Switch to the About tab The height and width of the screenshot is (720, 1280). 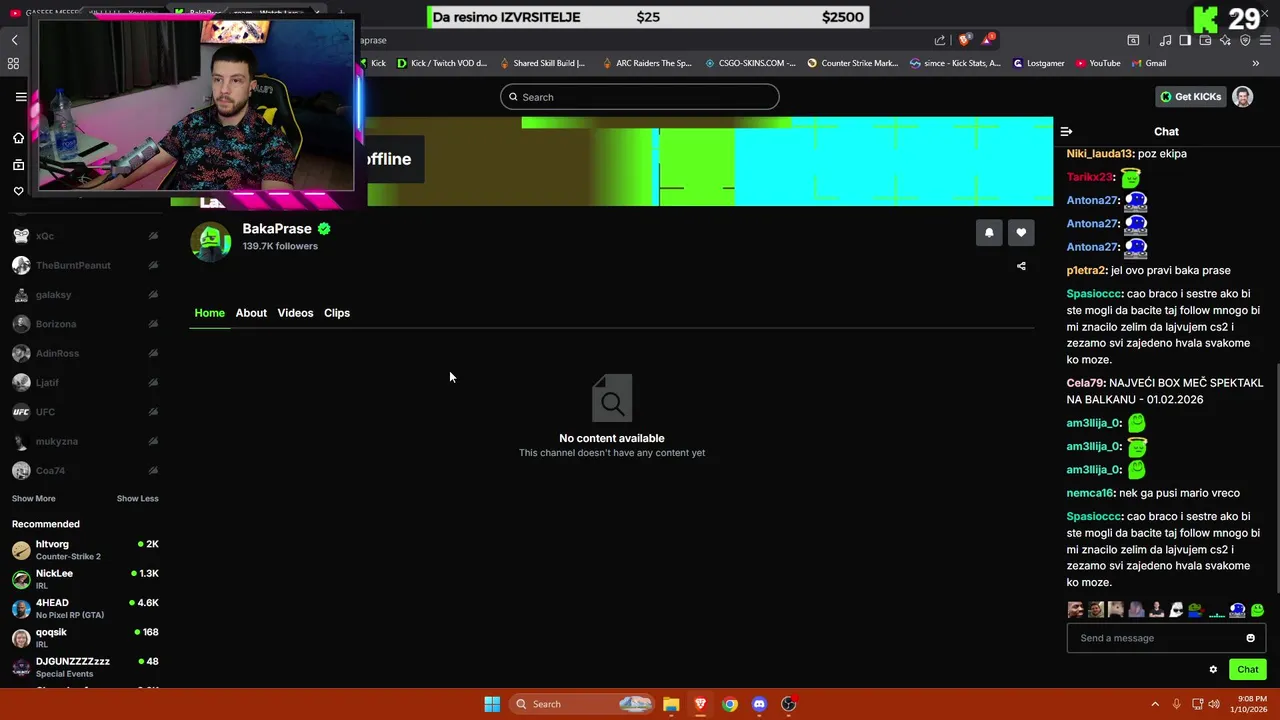click(251, 313)
